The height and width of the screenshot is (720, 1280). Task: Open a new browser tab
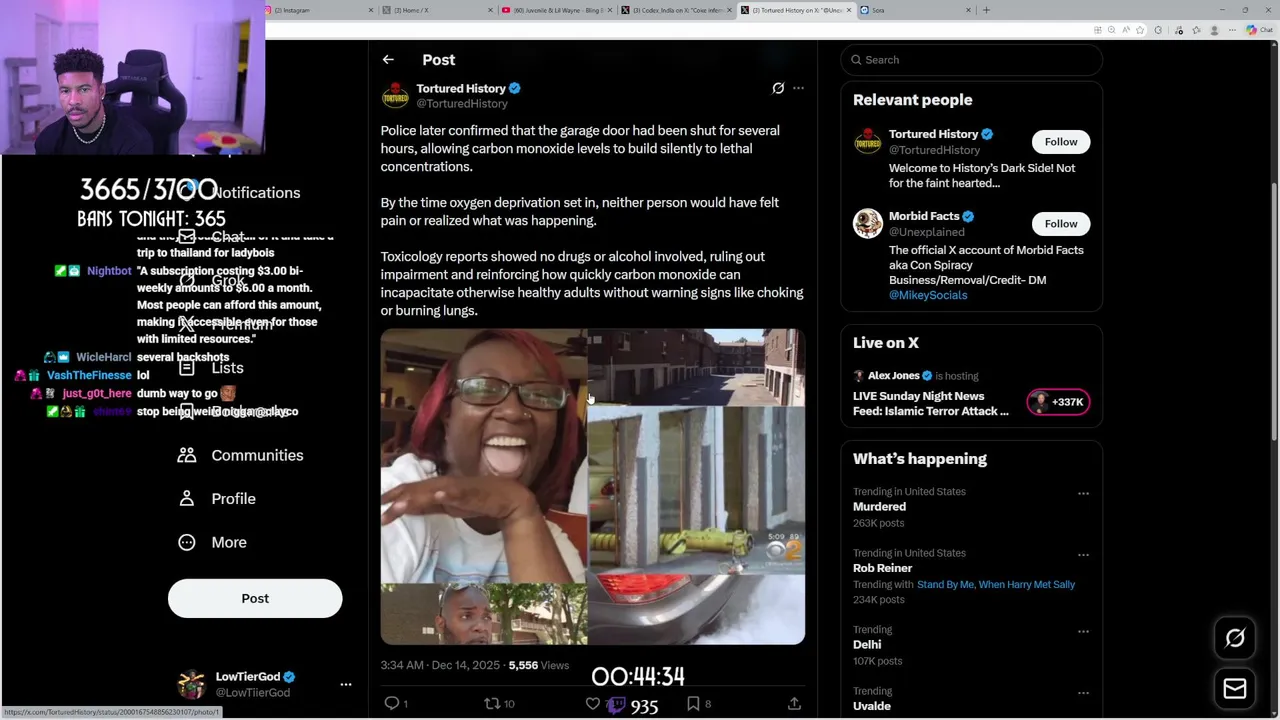[986, 10]
